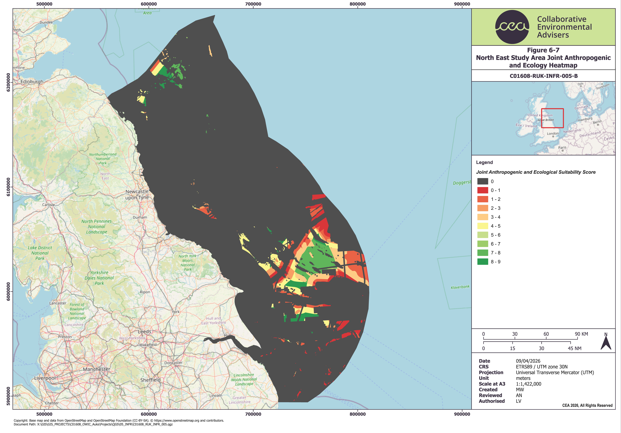Click the north arrow symbol
Screen dimensions: 621x433
click(606, 341)
